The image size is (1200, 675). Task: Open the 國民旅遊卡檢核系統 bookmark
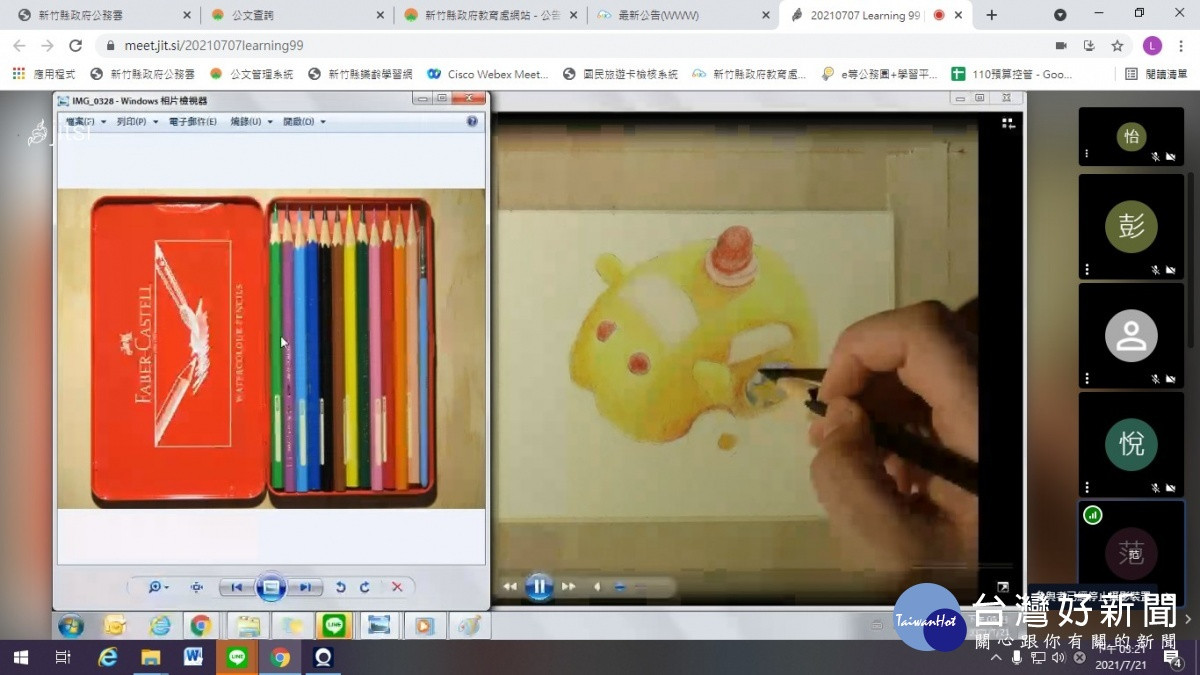[x=621, y=74]
